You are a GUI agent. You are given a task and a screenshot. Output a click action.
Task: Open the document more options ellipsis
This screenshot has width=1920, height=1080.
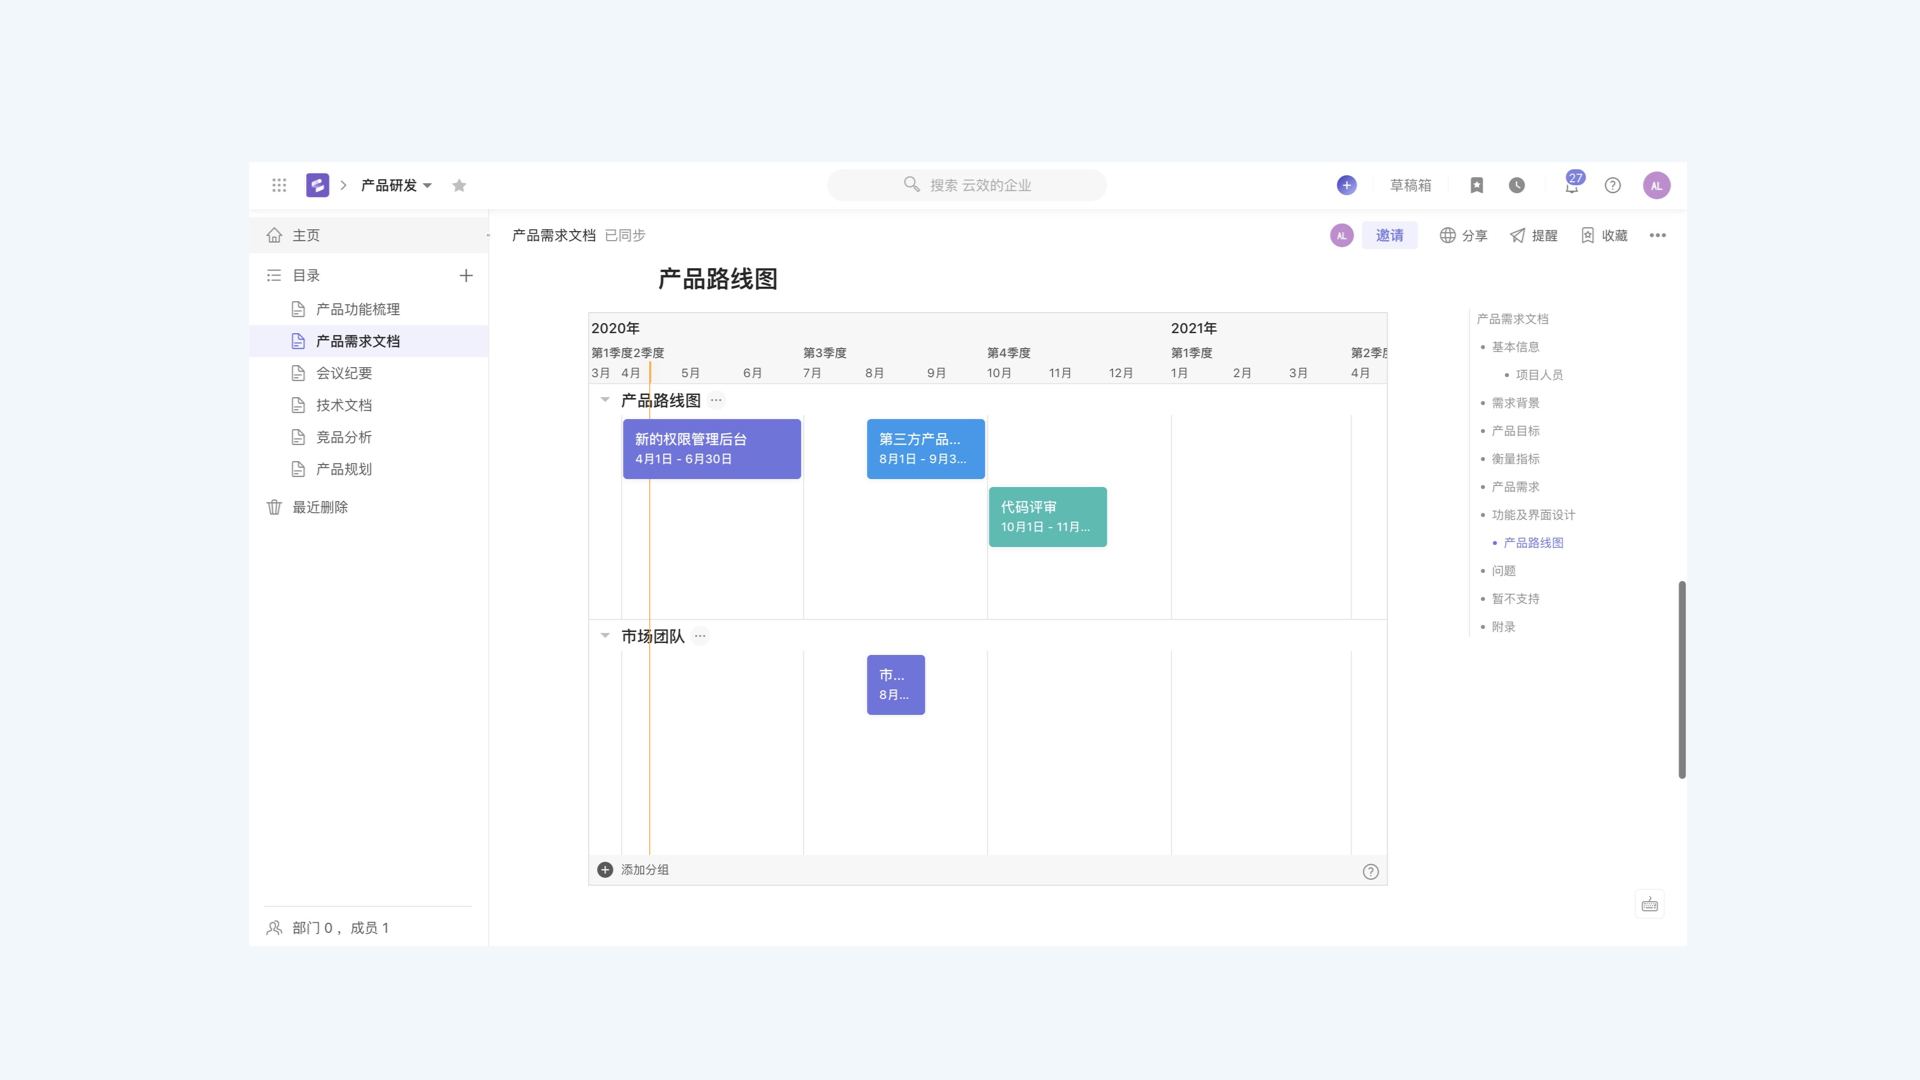tap(1658, 235)
